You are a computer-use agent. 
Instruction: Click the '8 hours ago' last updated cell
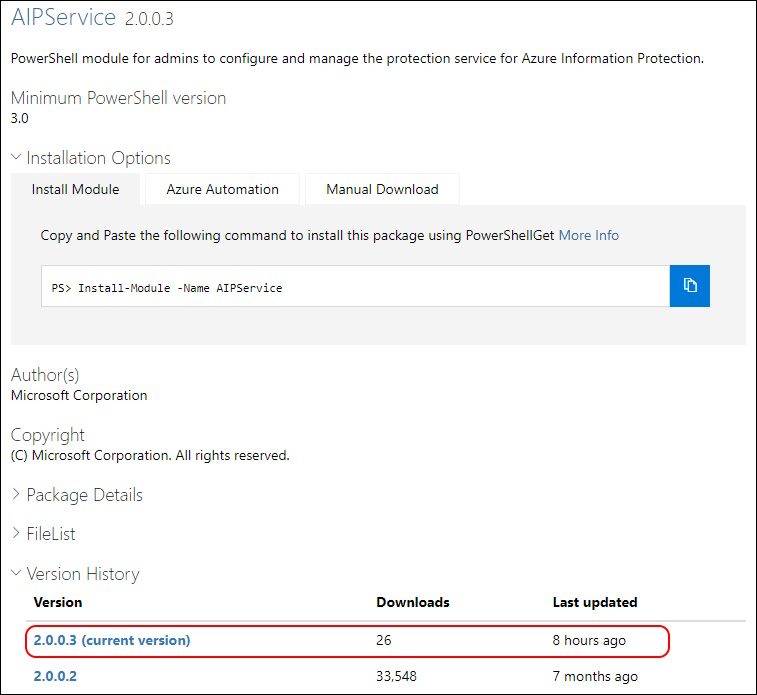589,640
